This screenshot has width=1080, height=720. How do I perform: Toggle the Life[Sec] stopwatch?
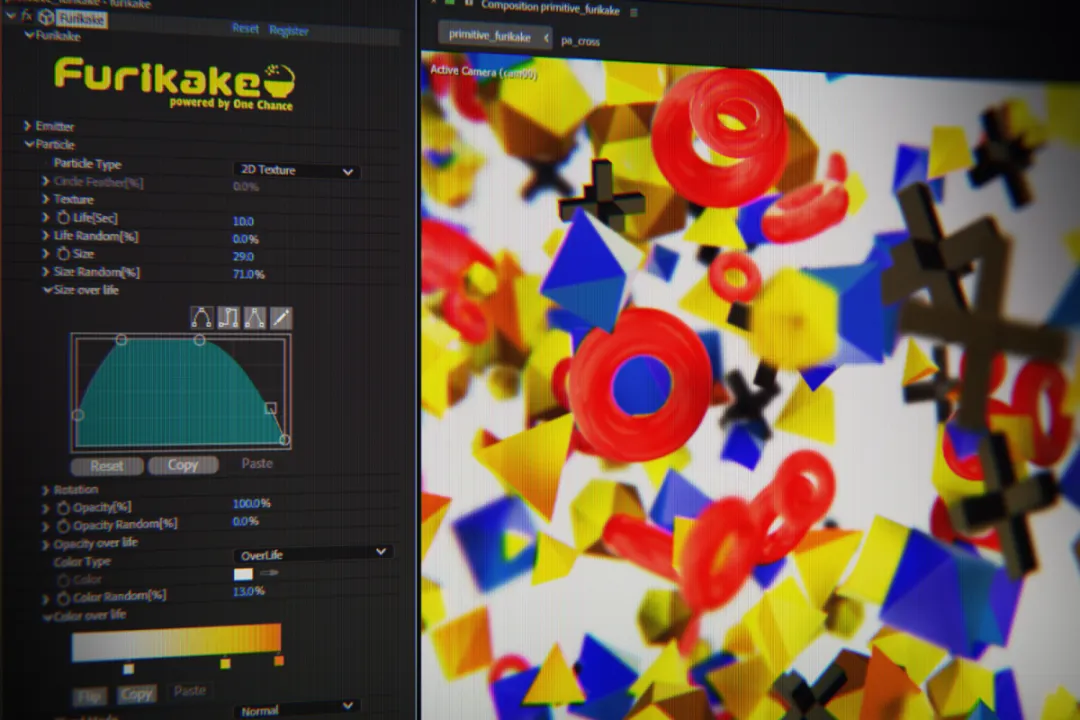point(63,218)
